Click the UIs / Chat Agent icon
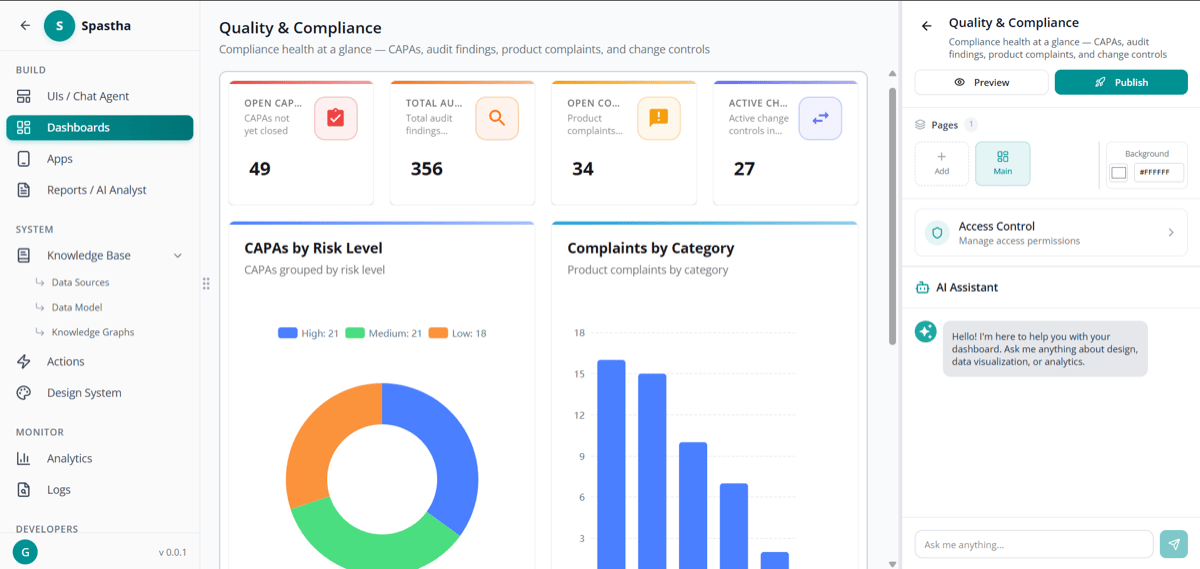 [x=24, y=96]
